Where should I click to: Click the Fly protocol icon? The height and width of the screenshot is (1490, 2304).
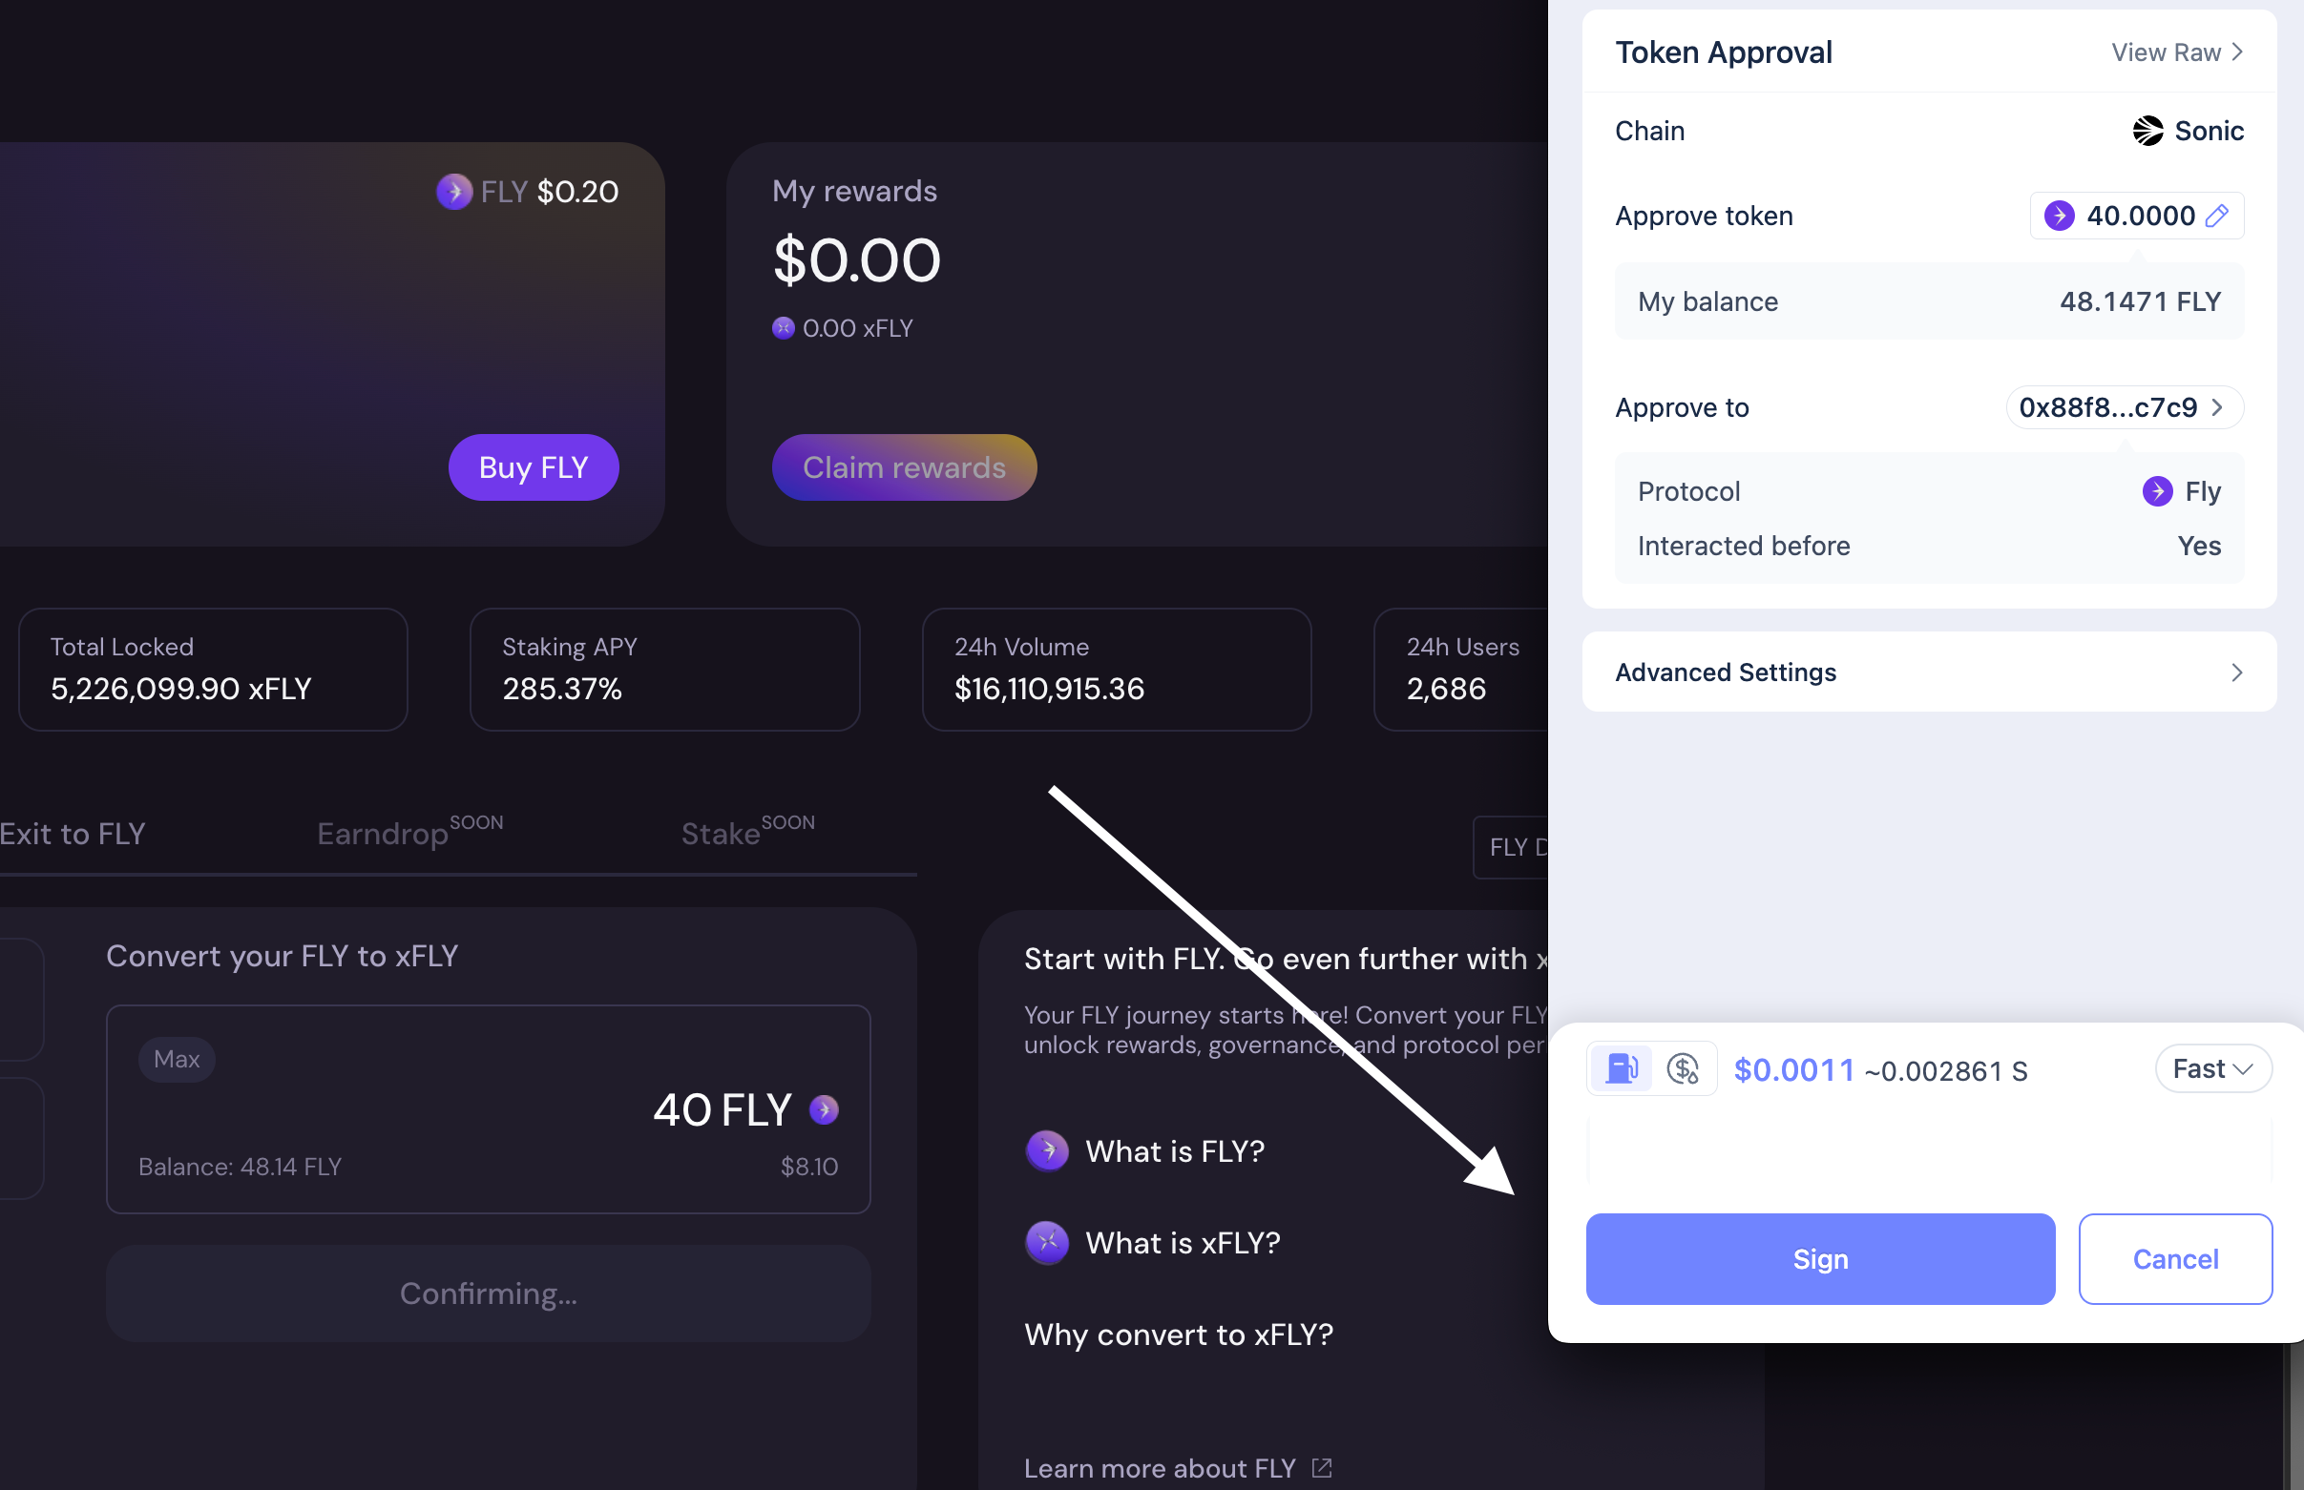(2157, 491)
